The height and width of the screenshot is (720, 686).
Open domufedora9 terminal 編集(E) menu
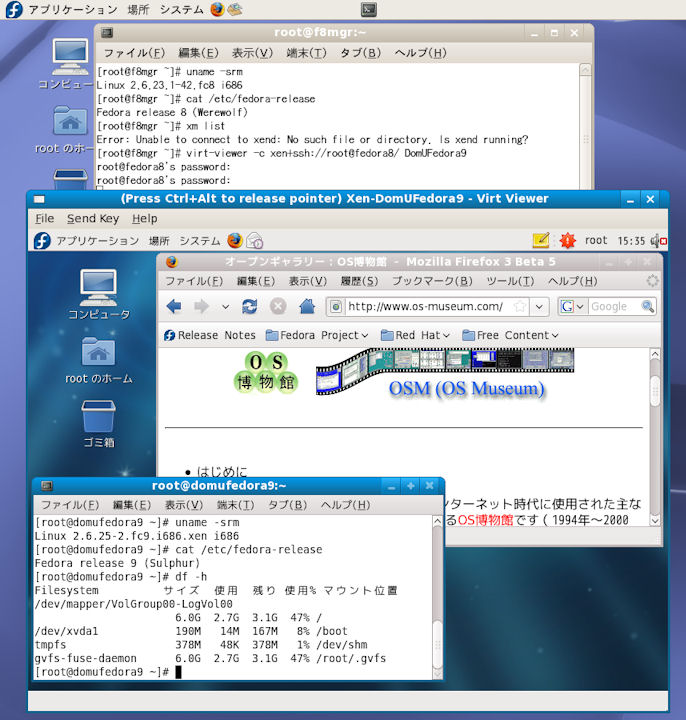[132, 505]
